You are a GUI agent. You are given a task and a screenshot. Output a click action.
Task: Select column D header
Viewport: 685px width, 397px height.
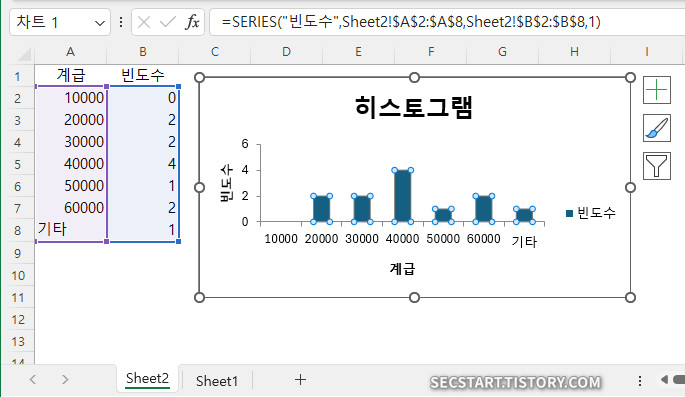point(286,52)
